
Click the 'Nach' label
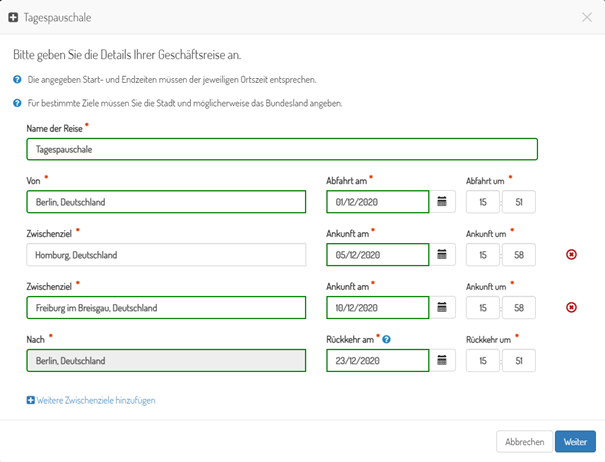coord(35,339)
